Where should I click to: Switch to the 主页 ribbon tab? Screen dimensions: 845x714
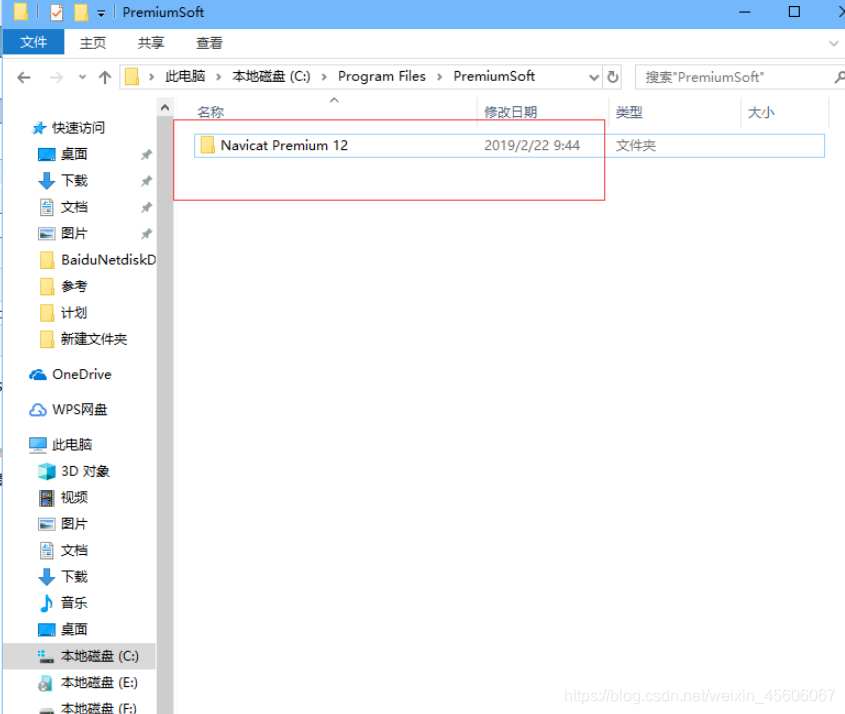93,43
